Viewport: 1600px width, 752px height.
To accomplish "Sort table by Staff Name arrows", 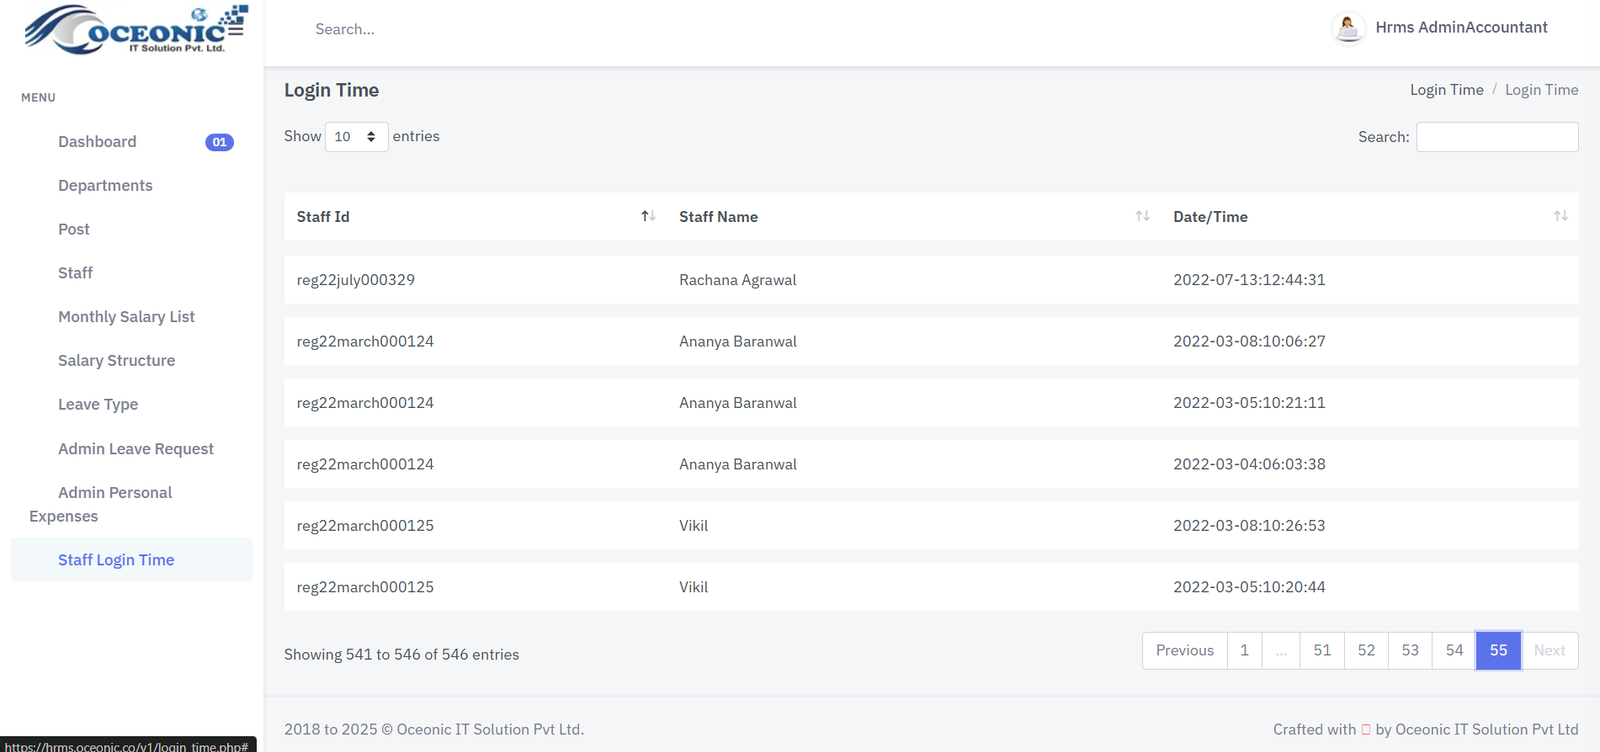I will tap(1142, 216).
